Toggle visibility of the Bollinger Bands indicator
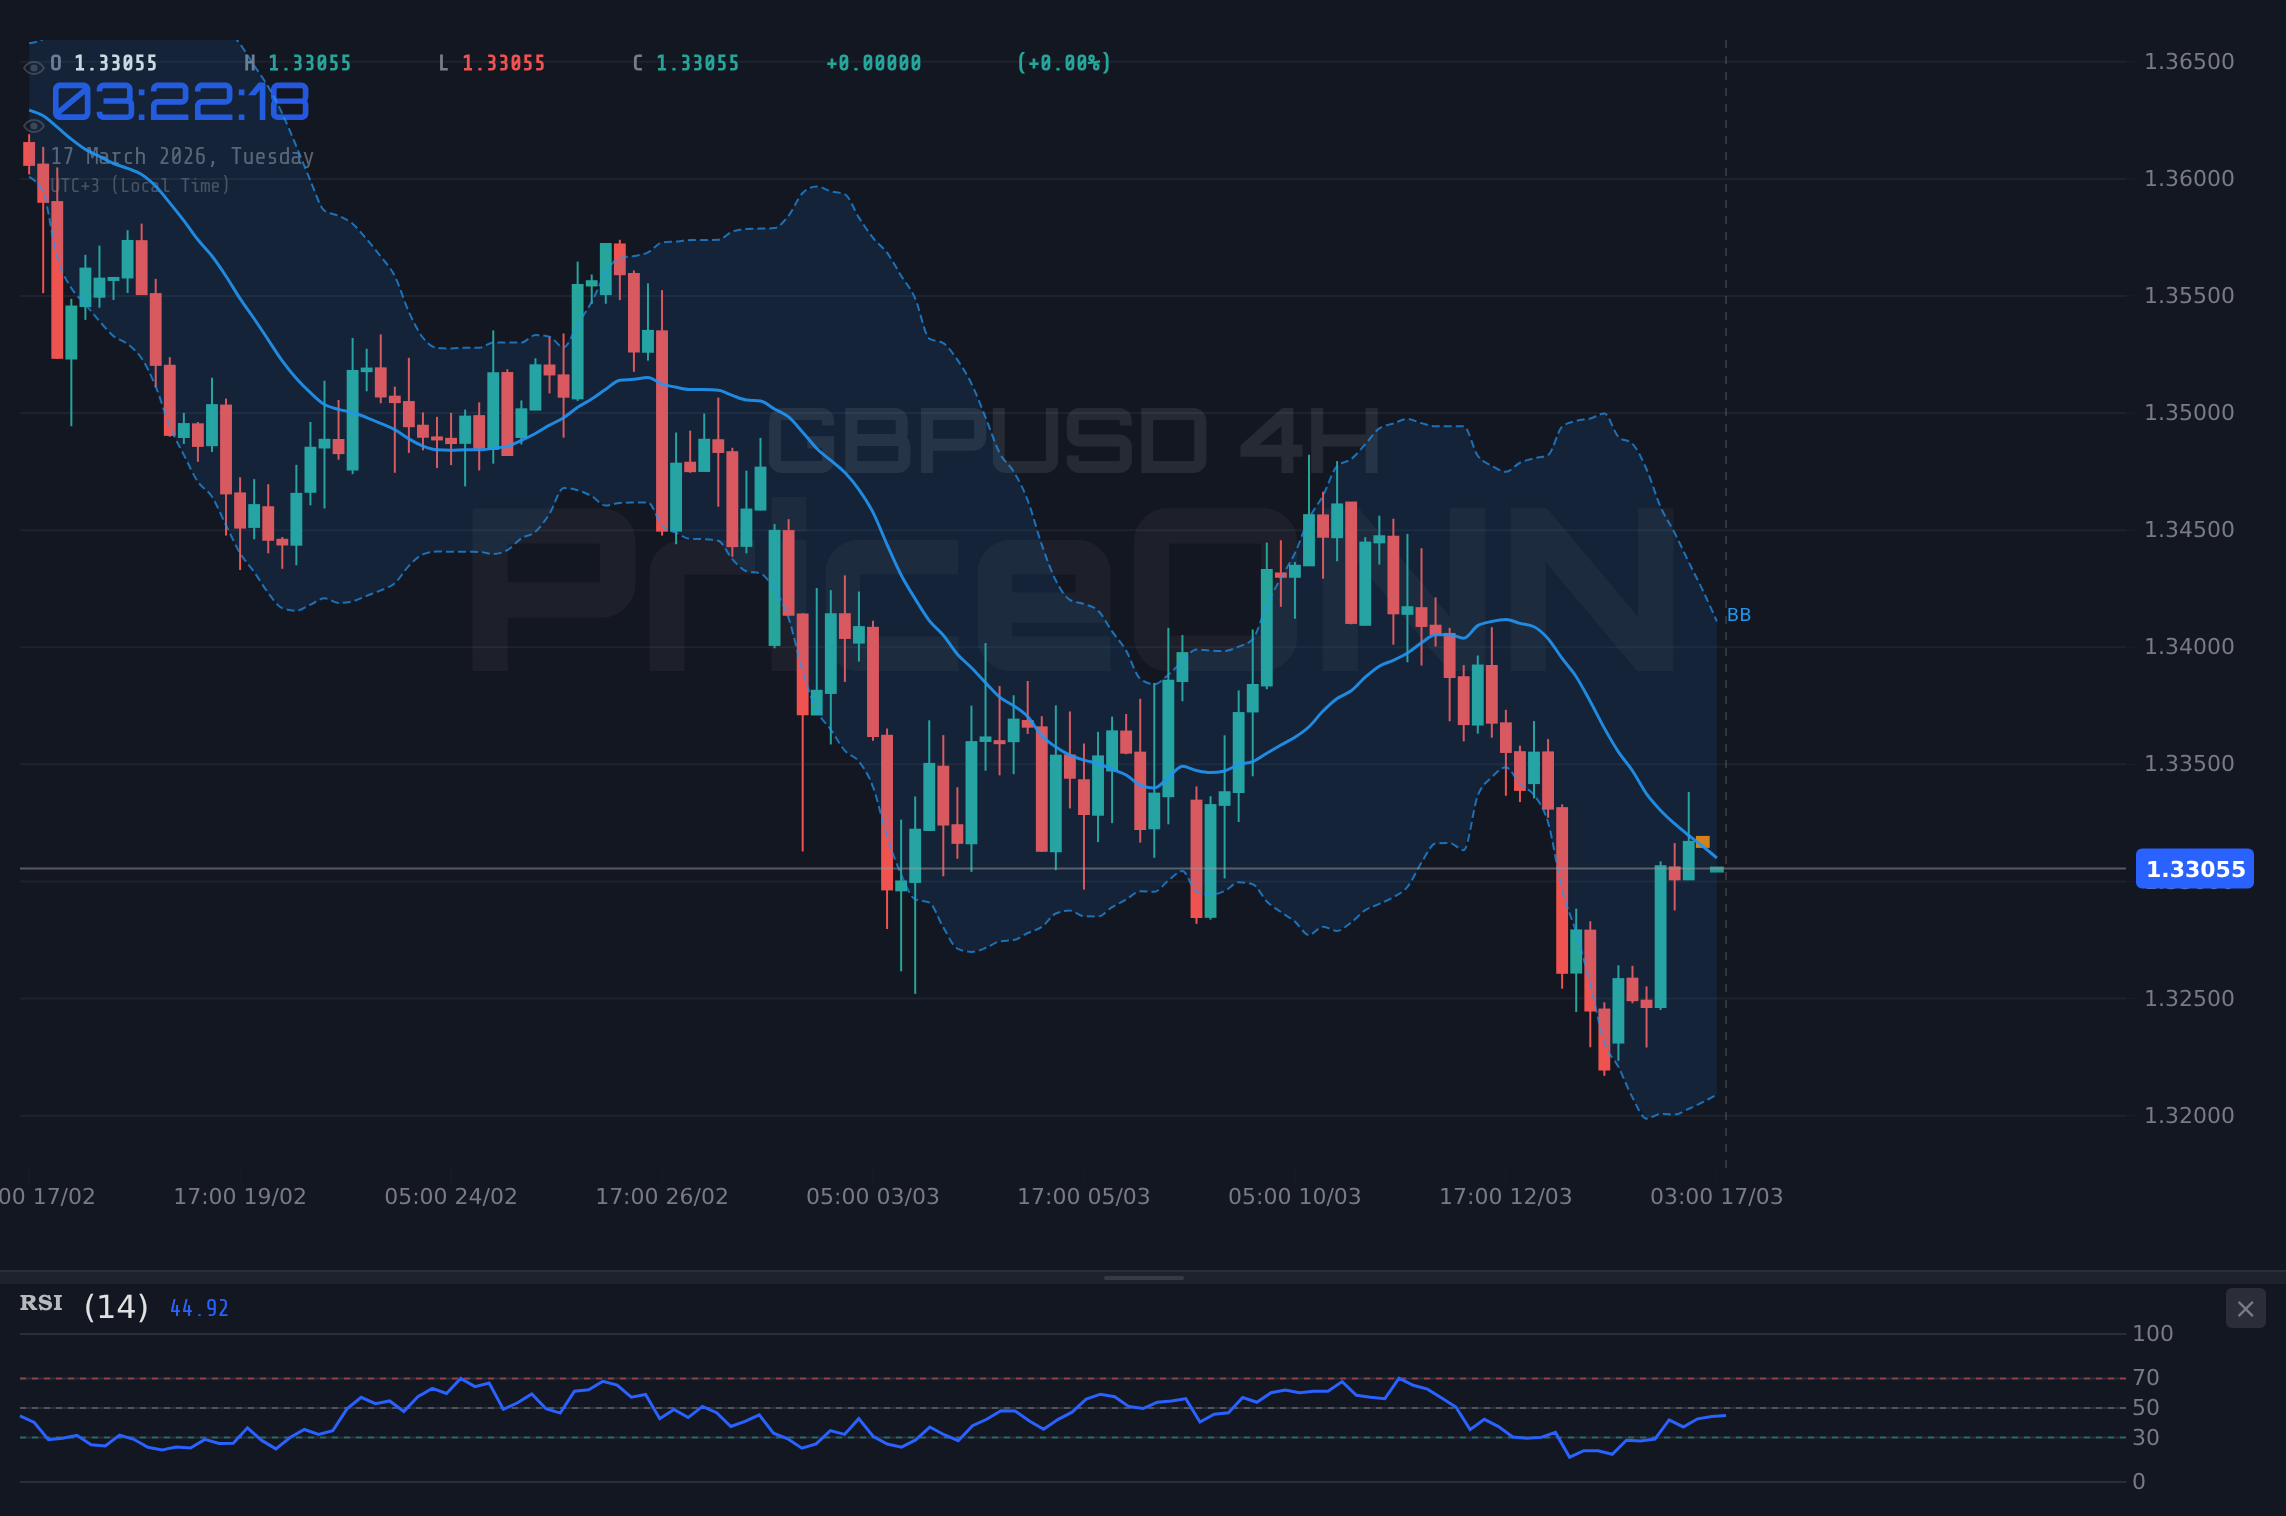The image size is (2286, 1516). (x=33, y=125)
